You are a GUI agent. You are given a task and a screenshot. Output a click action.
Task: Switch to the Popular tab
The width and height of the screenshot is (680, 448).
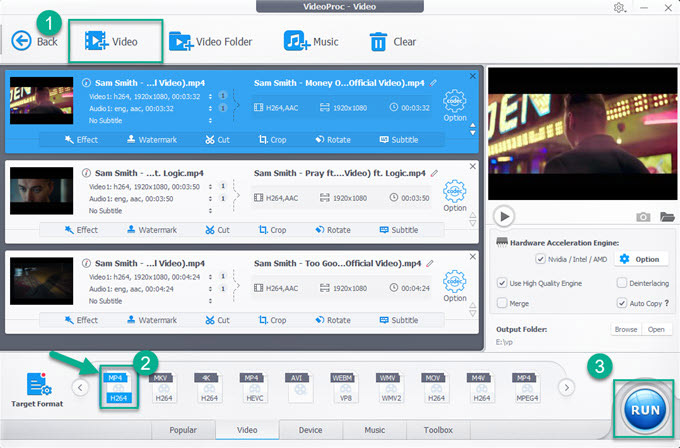tap(183, 430)
